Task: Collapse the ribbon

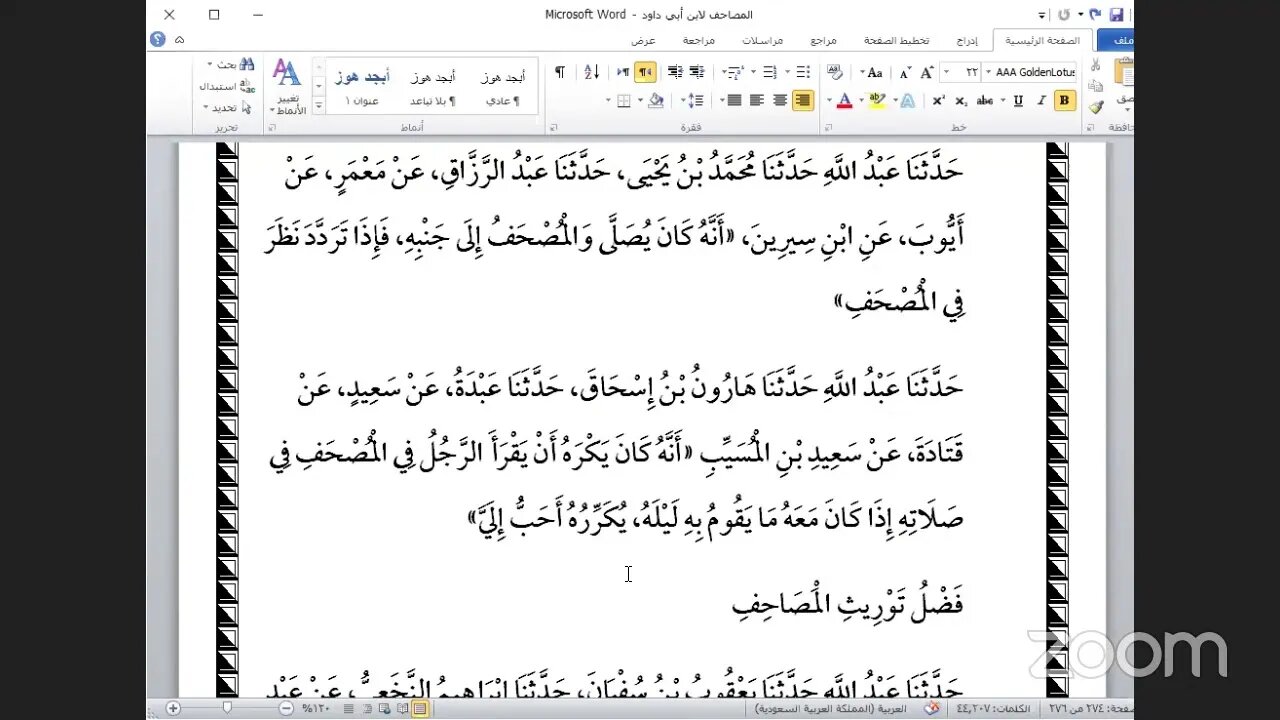Action: [x=179, y=39]
